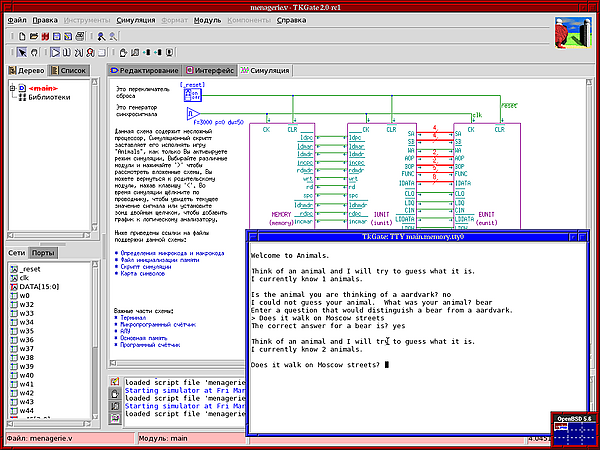Expand the main module tree node
Viewport: 600px width, 450px height.
[10, 88]
